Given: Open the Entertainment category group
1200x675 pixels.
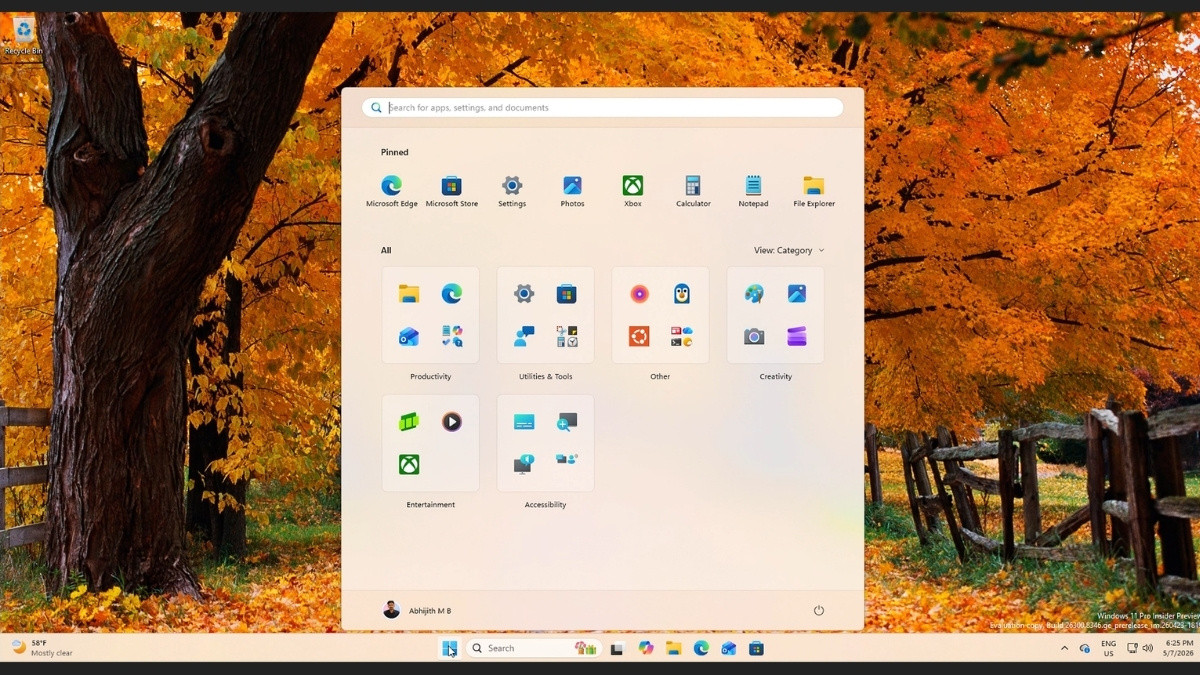Looking at the screenshot, I should 430,443.
